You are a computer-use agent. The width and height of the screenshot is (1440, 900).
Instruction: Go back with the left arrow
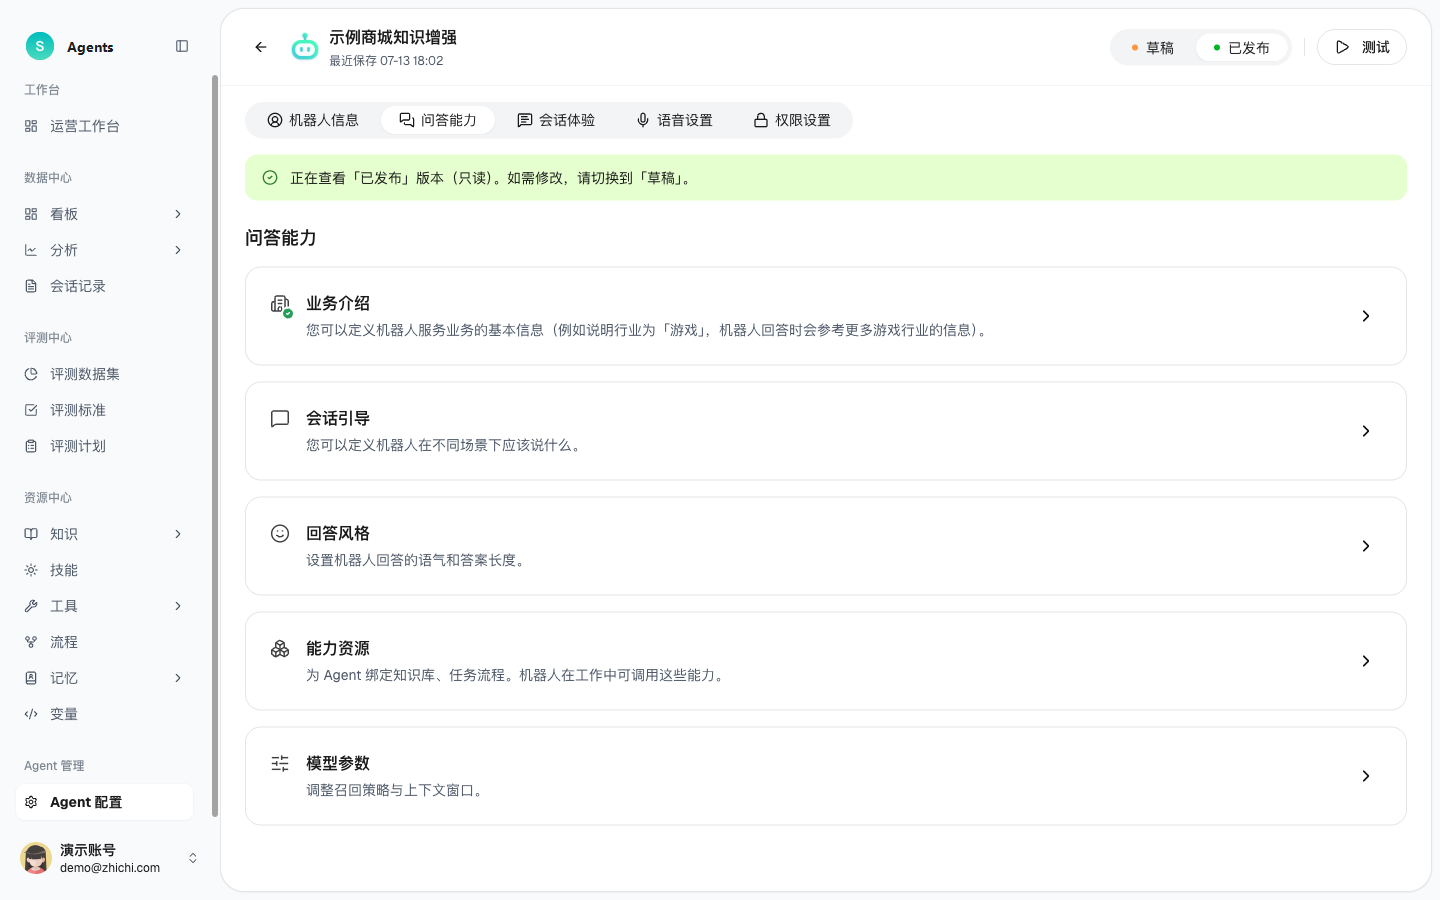point(261,47)
